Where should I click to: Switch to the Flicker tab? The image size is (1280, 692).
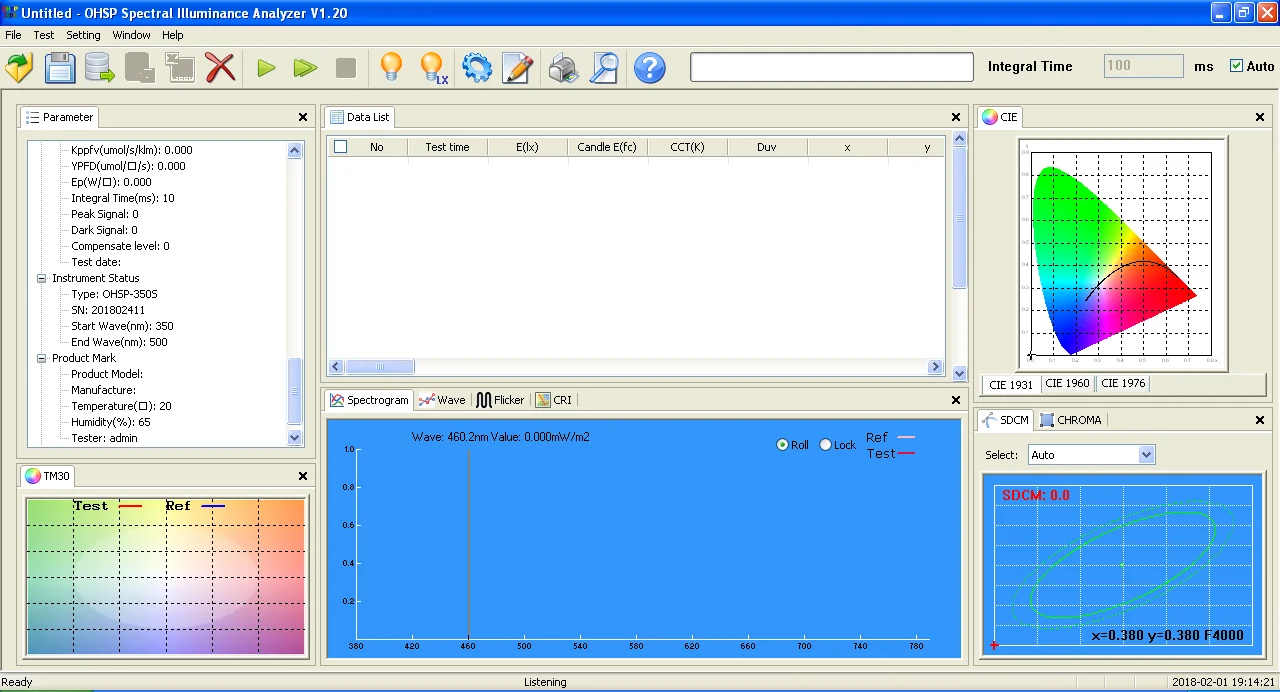500,400
